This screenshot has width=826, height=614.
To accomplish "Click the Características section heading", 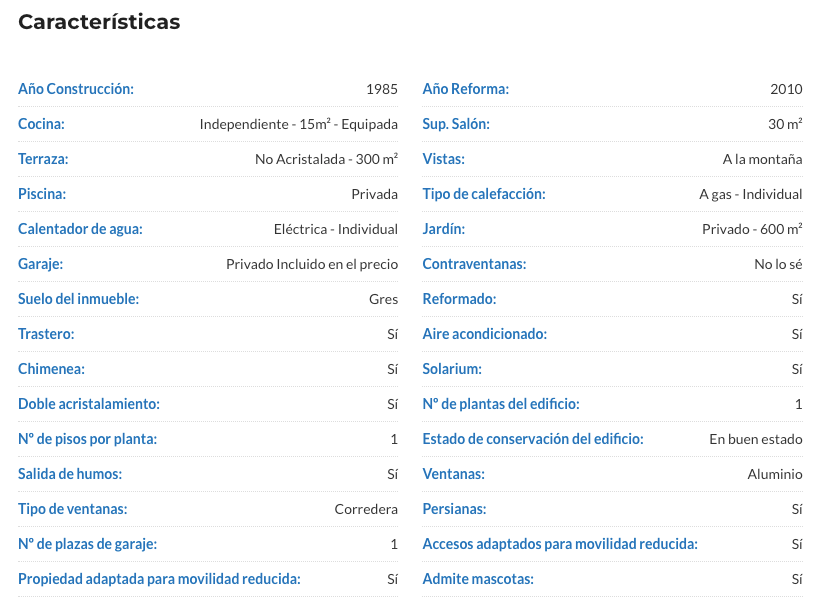I will 99,22.
